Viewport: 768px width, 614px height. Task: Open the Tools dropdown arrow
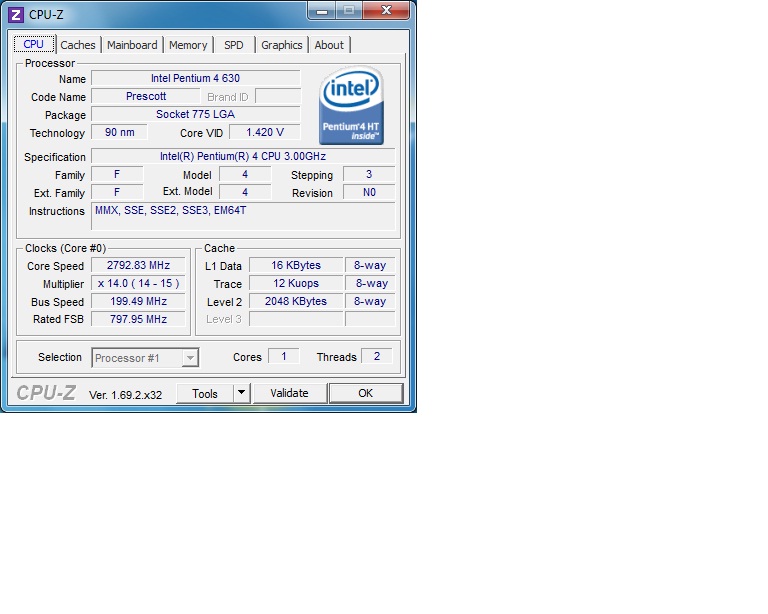[x=241, y=393]
